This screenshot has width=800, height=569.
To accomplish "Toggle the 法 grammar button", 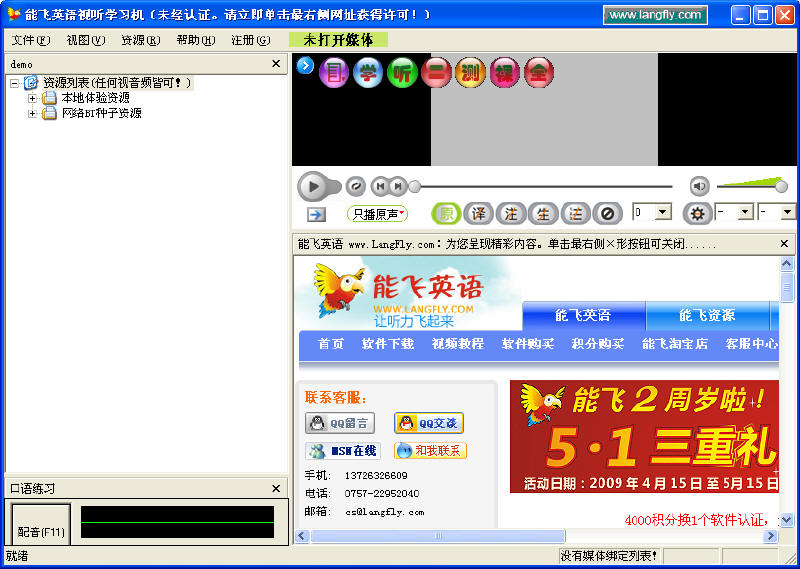I will (x=575, y=214).
